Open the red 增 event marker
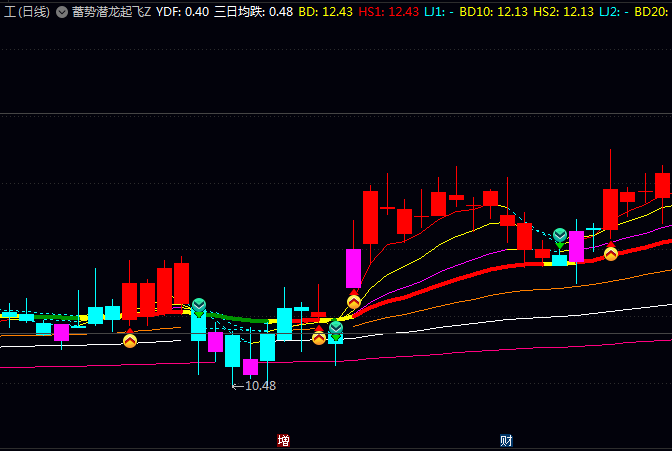The width and height of the screenshot is (672, 451). pos(283,440)
